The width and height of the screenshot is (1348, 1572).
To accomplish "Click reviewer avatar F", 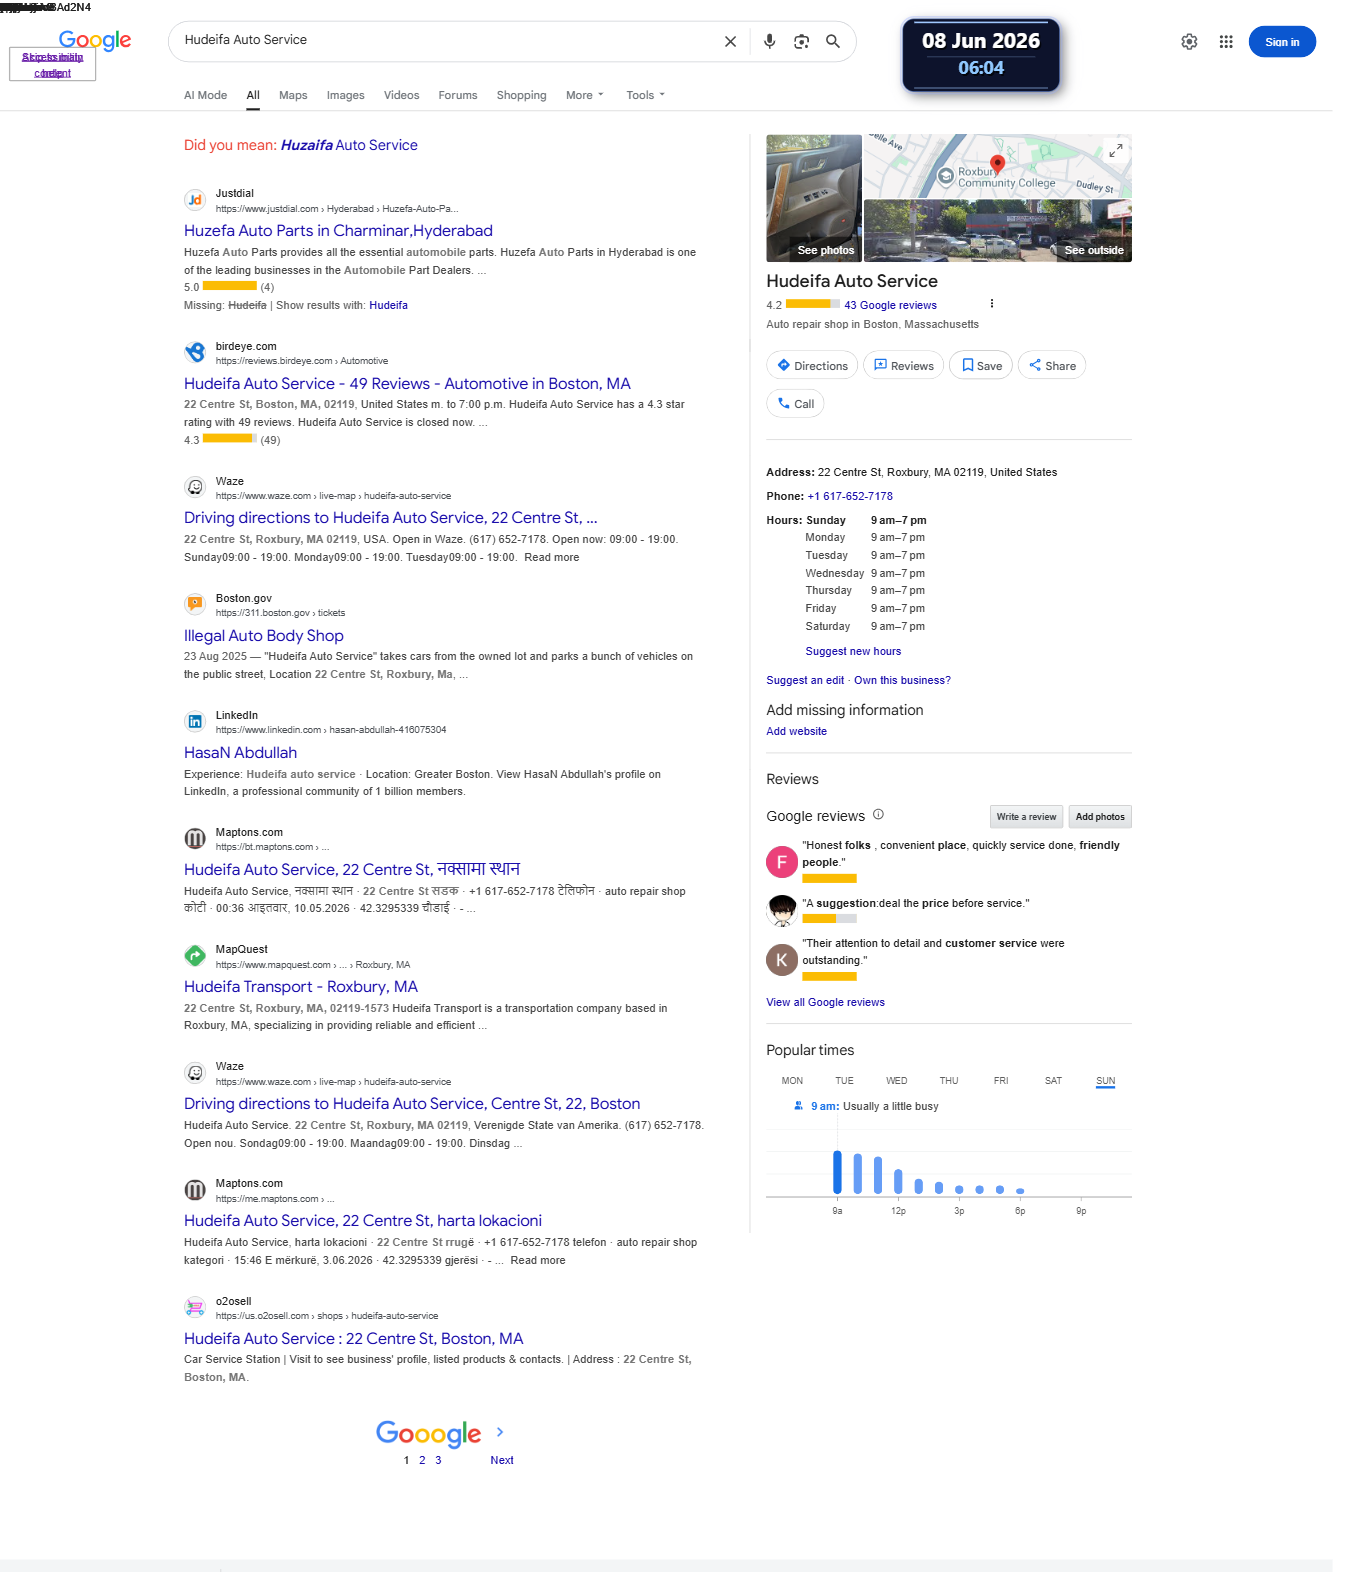I will click(781, 861).
